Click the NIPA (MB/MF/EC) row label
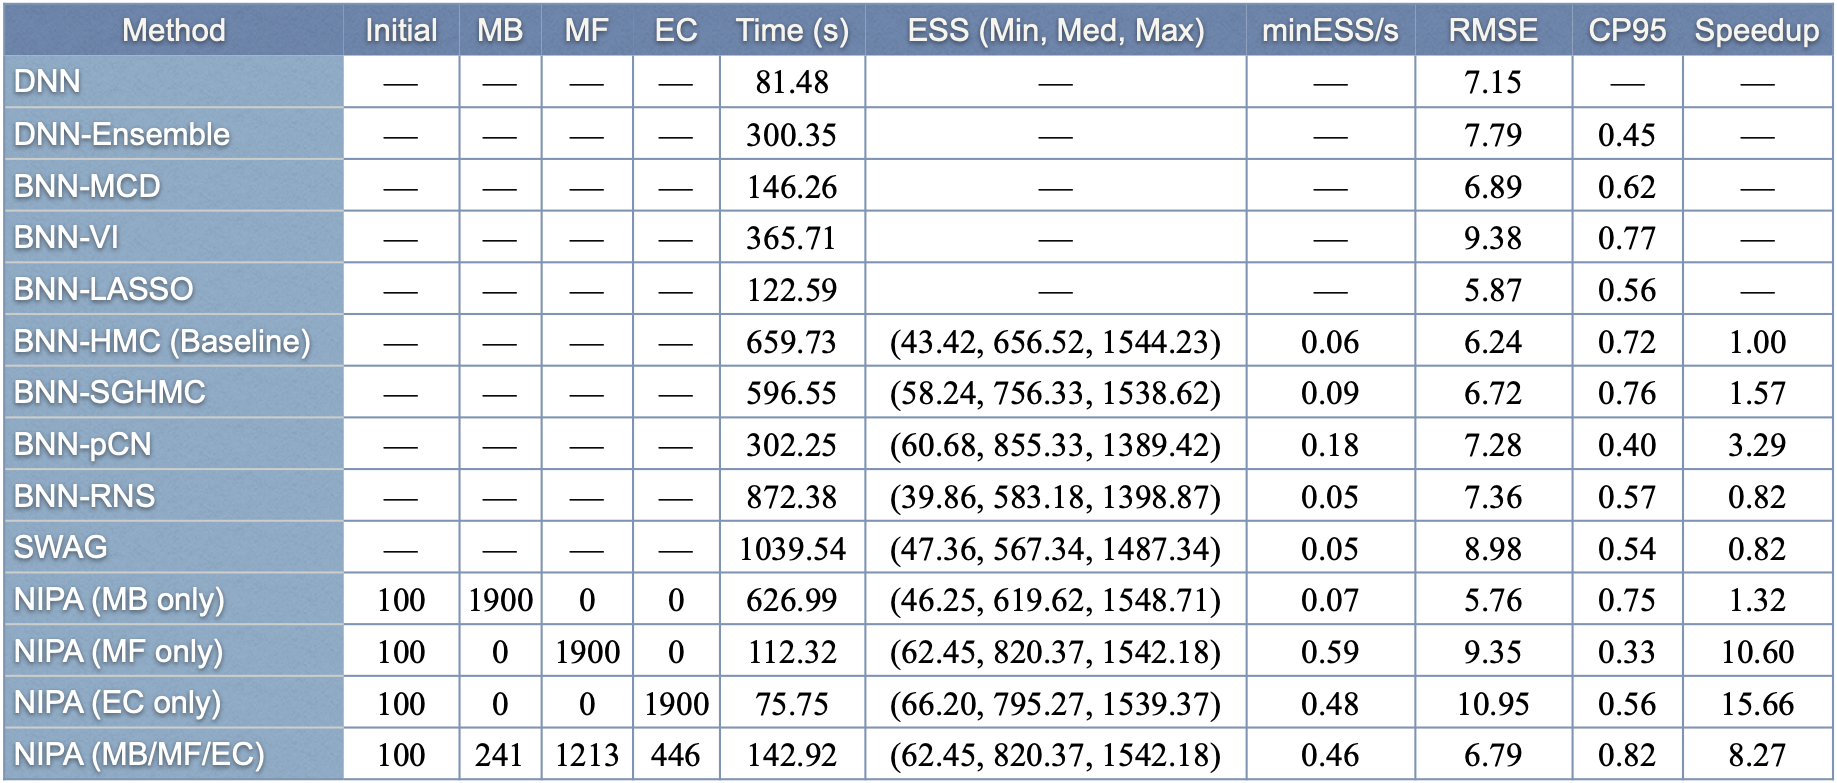 [x=139, y=754]
